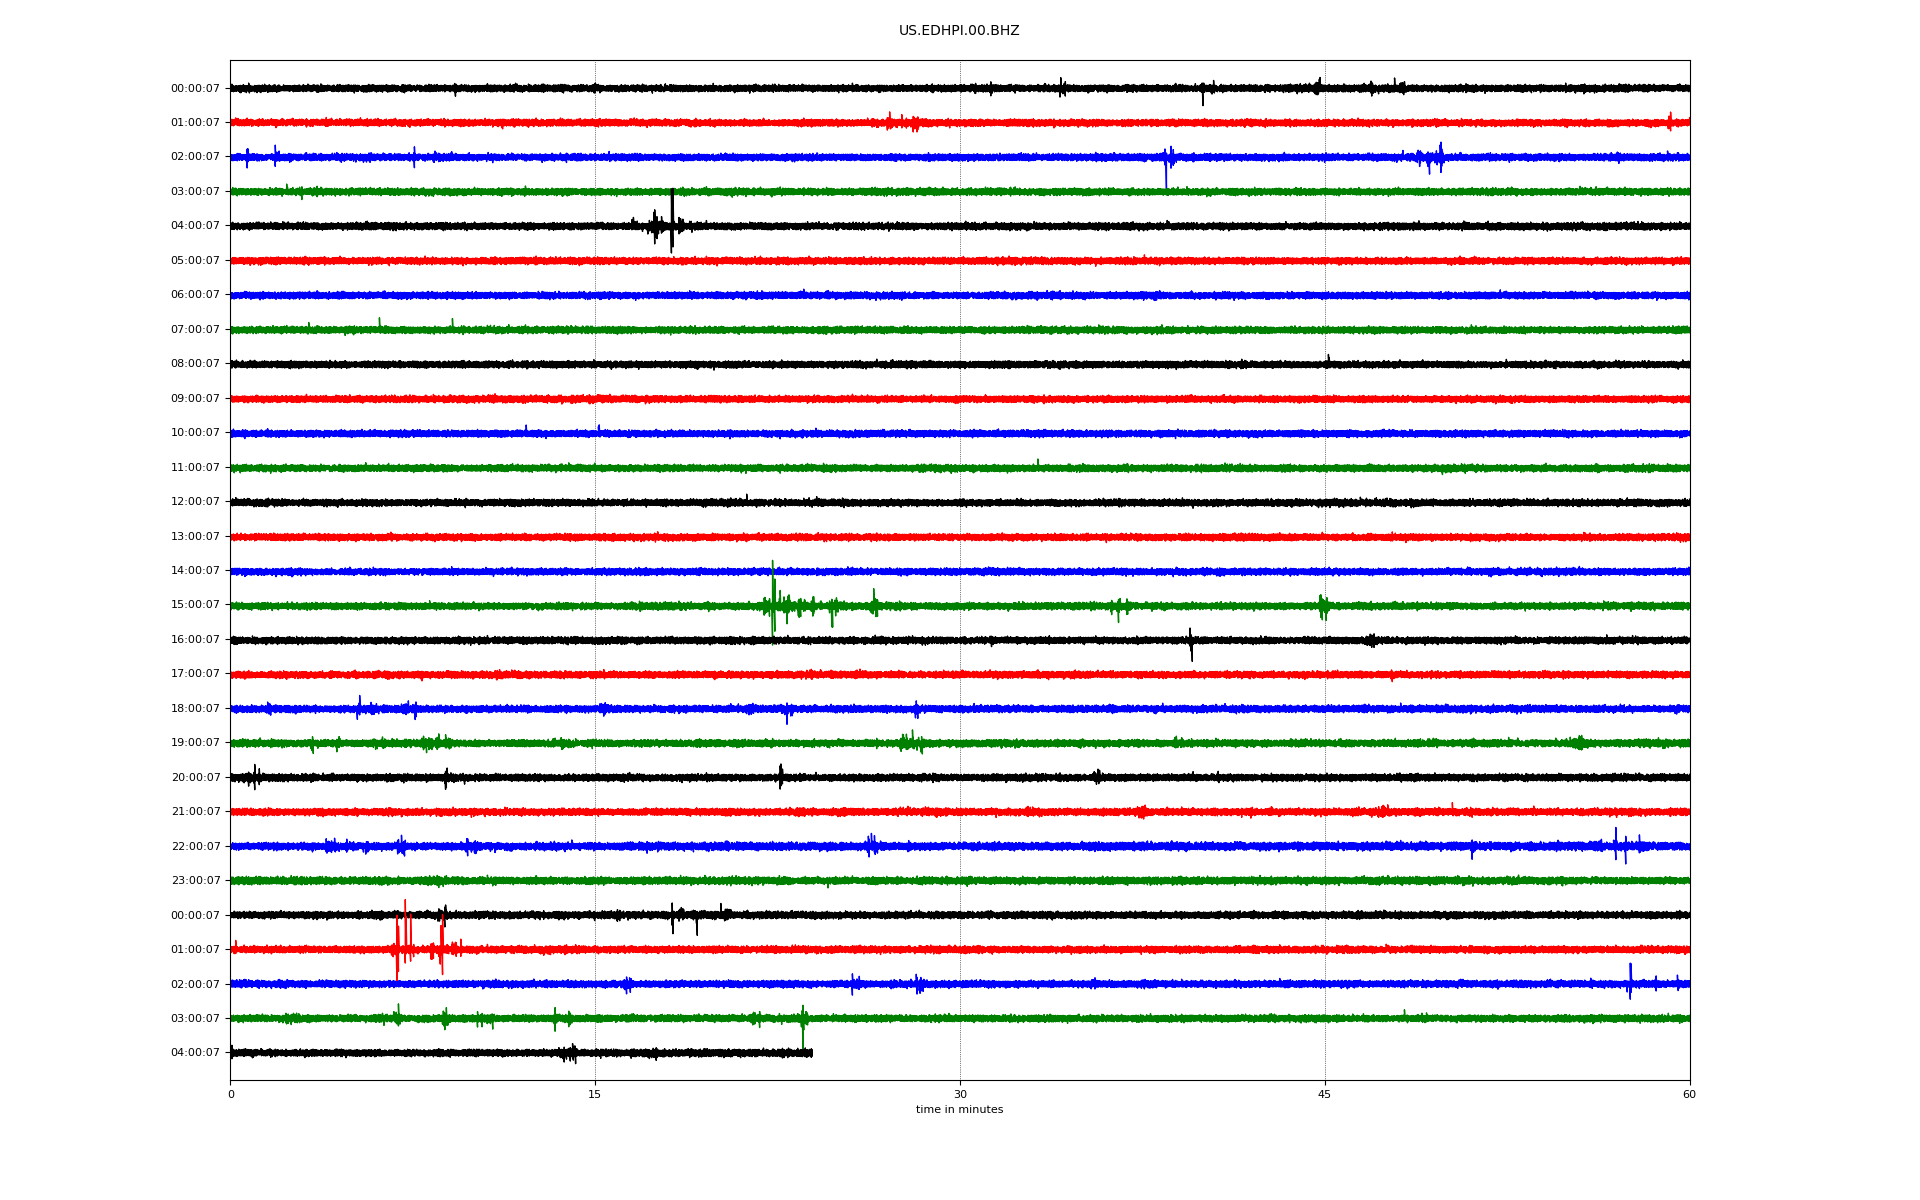1920x1200 pixels.
Task: Click the 14:00:07 time label
Action: pos(195,571)
